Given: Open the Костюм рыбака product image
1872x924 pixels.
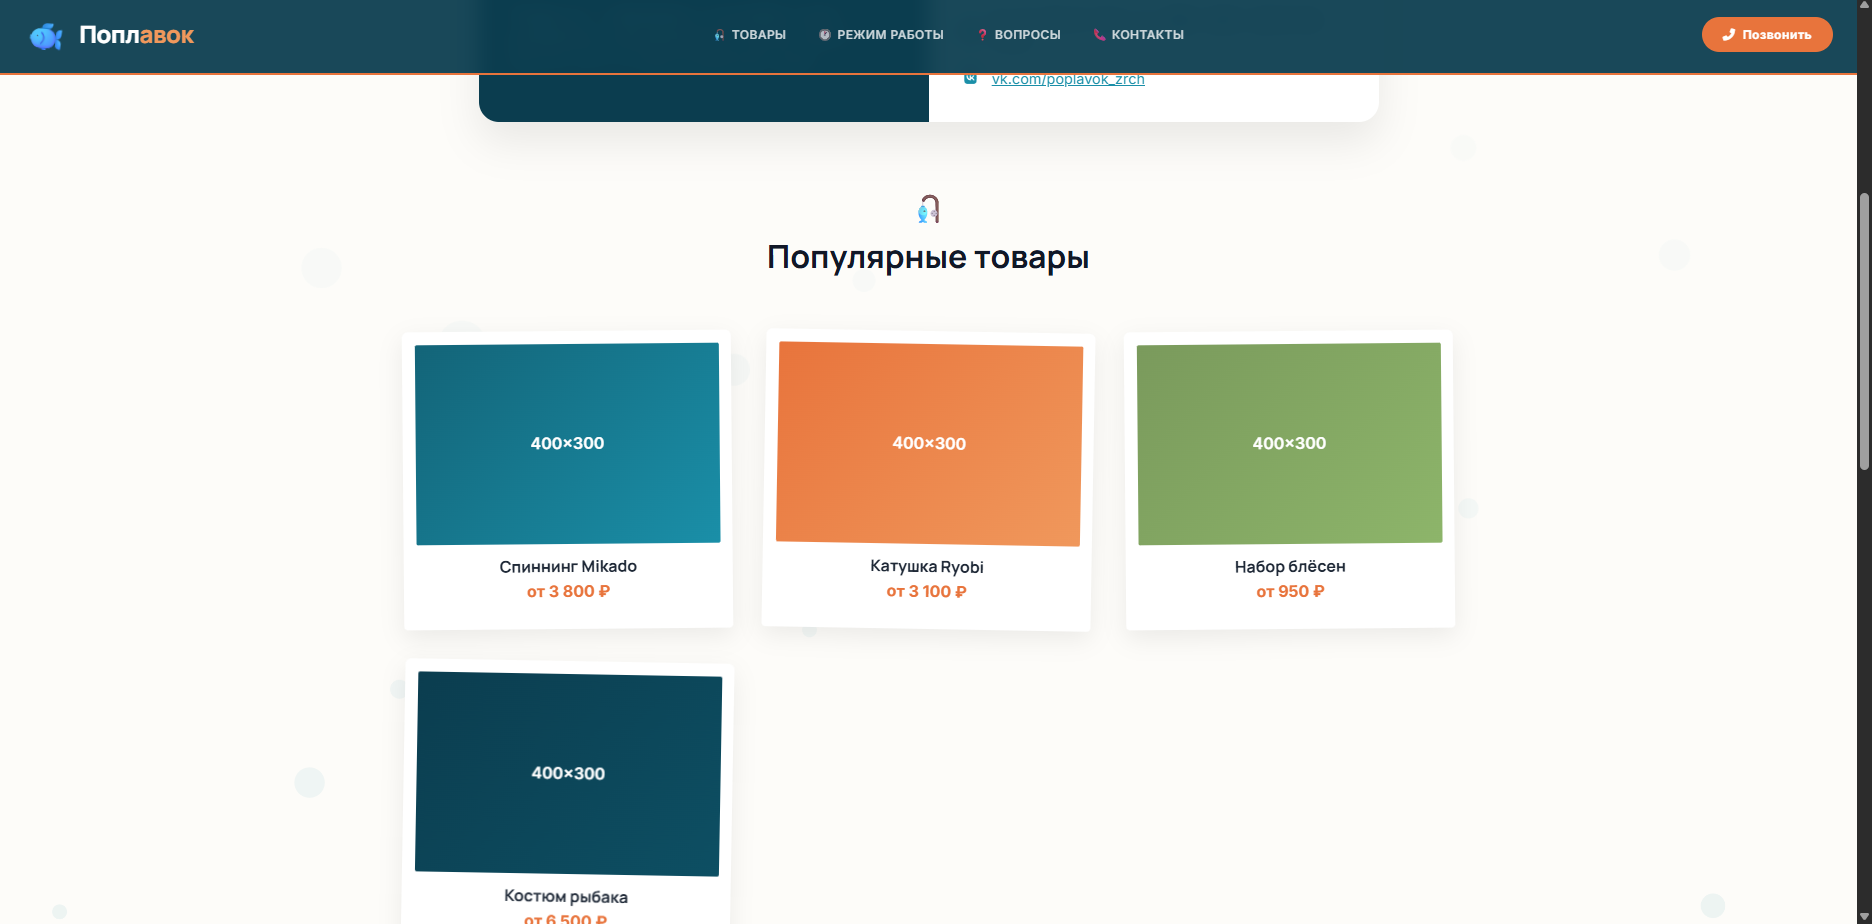Looking at the screenshot, I should coord(568,774).
